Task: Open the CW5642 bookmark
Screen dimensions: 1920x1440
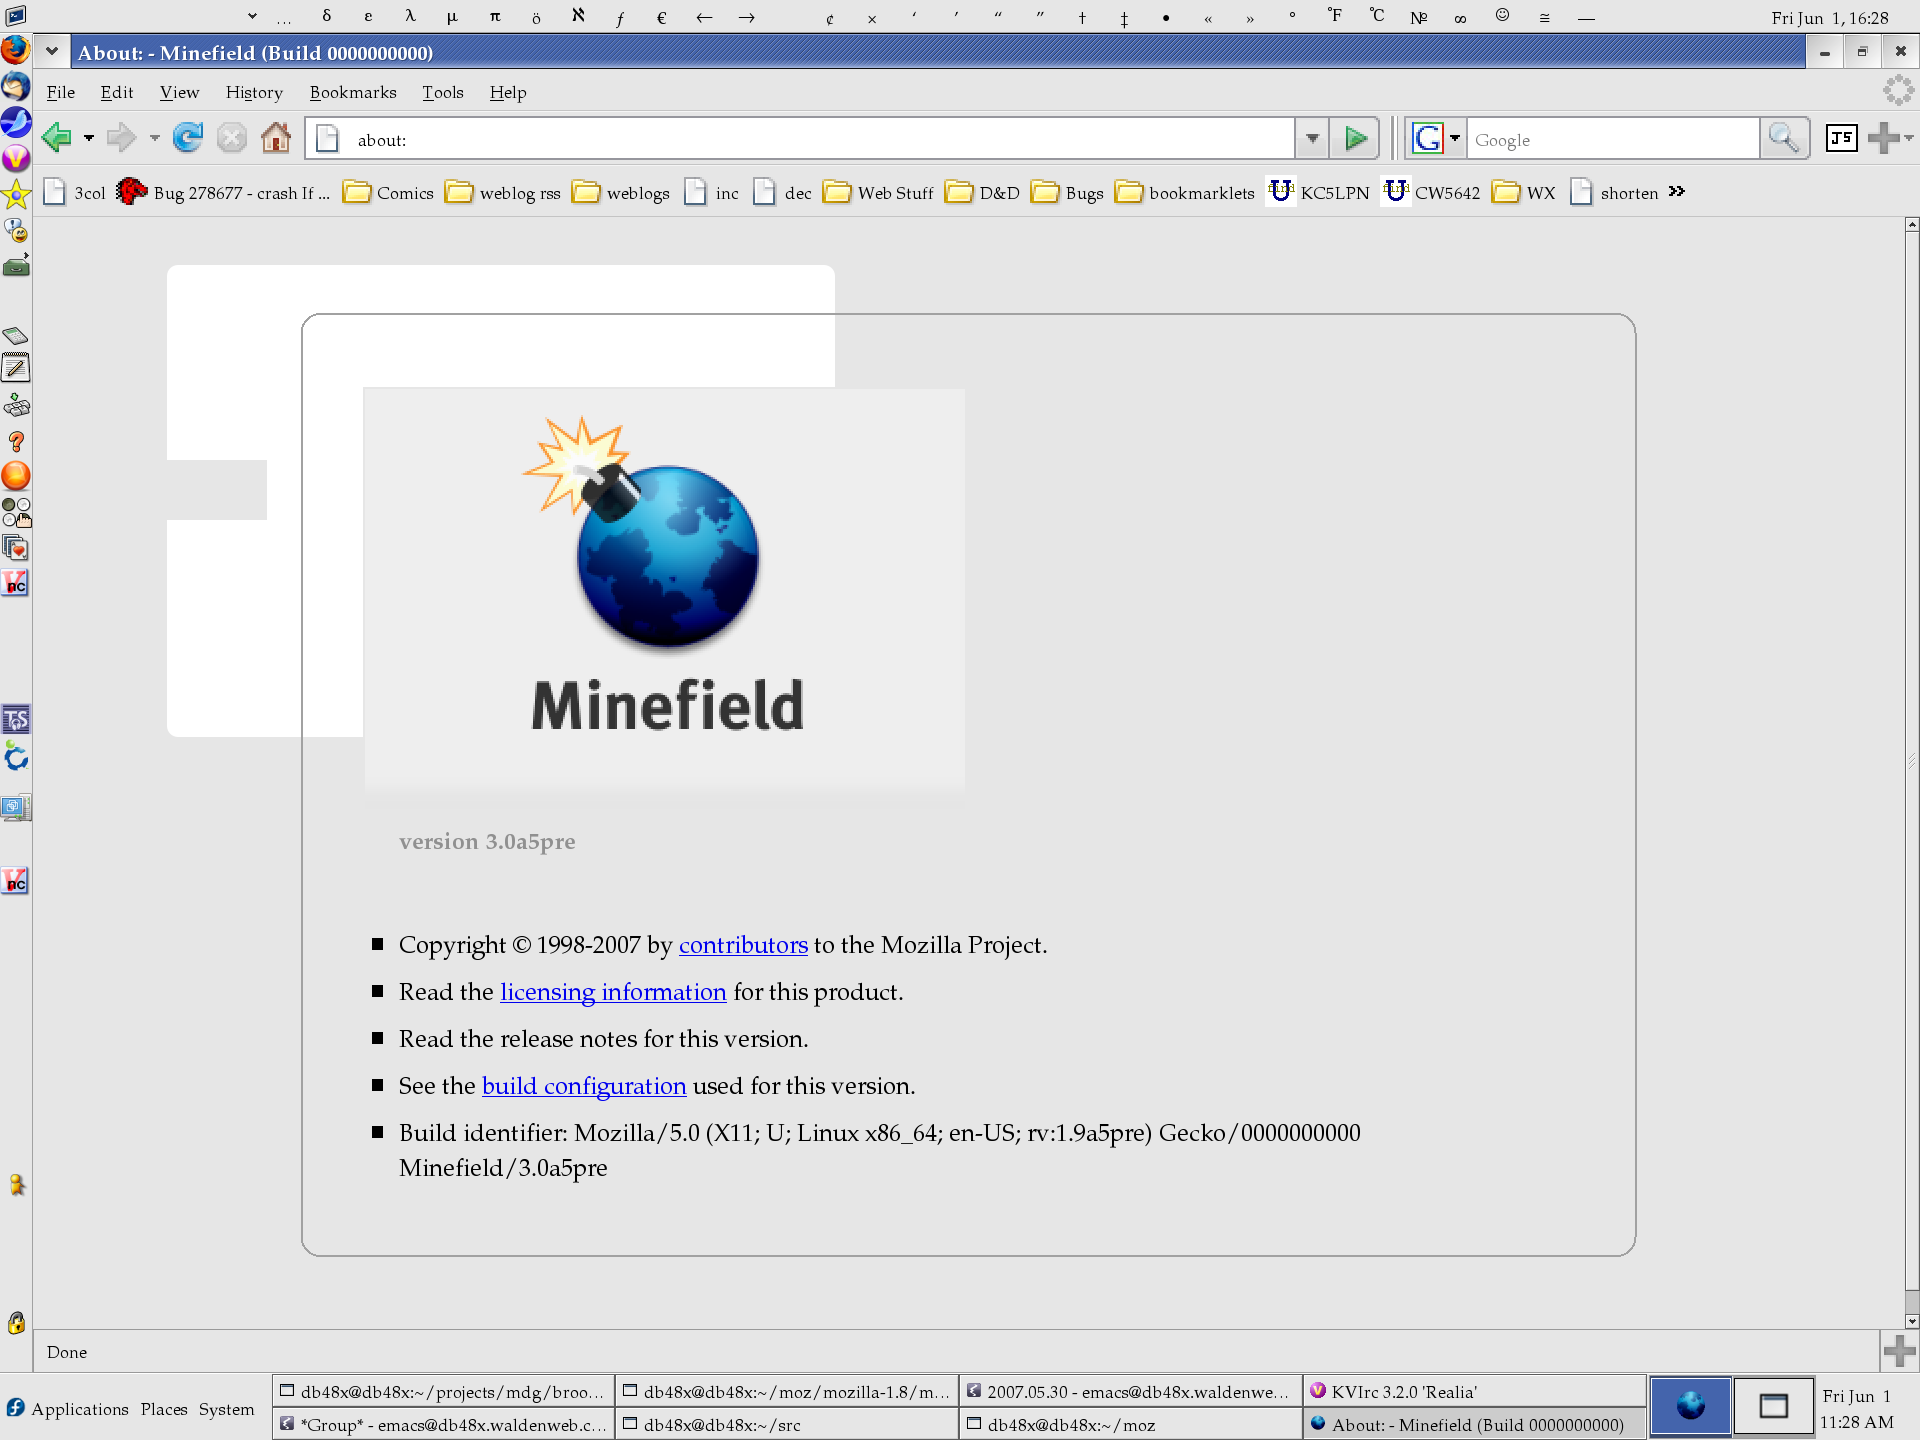Action: (x=1431, y=192)
